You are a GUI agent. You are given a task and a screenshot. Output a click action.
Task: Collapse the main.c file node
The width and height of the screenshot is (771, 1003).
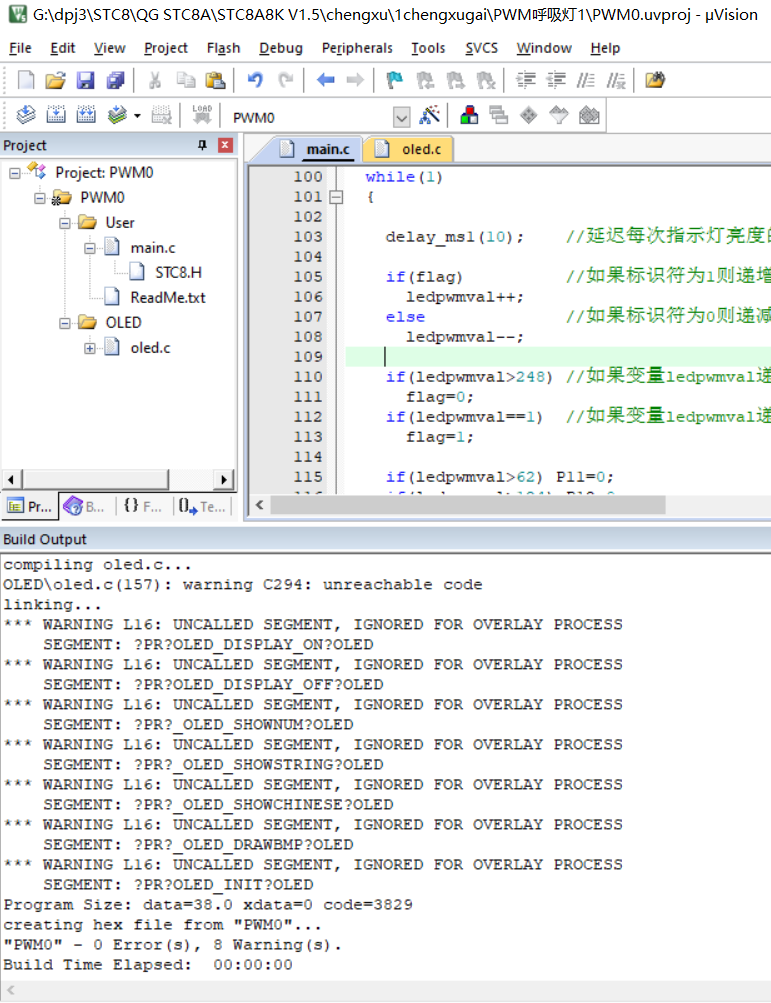pyautogui.click(x=90, y=248)
